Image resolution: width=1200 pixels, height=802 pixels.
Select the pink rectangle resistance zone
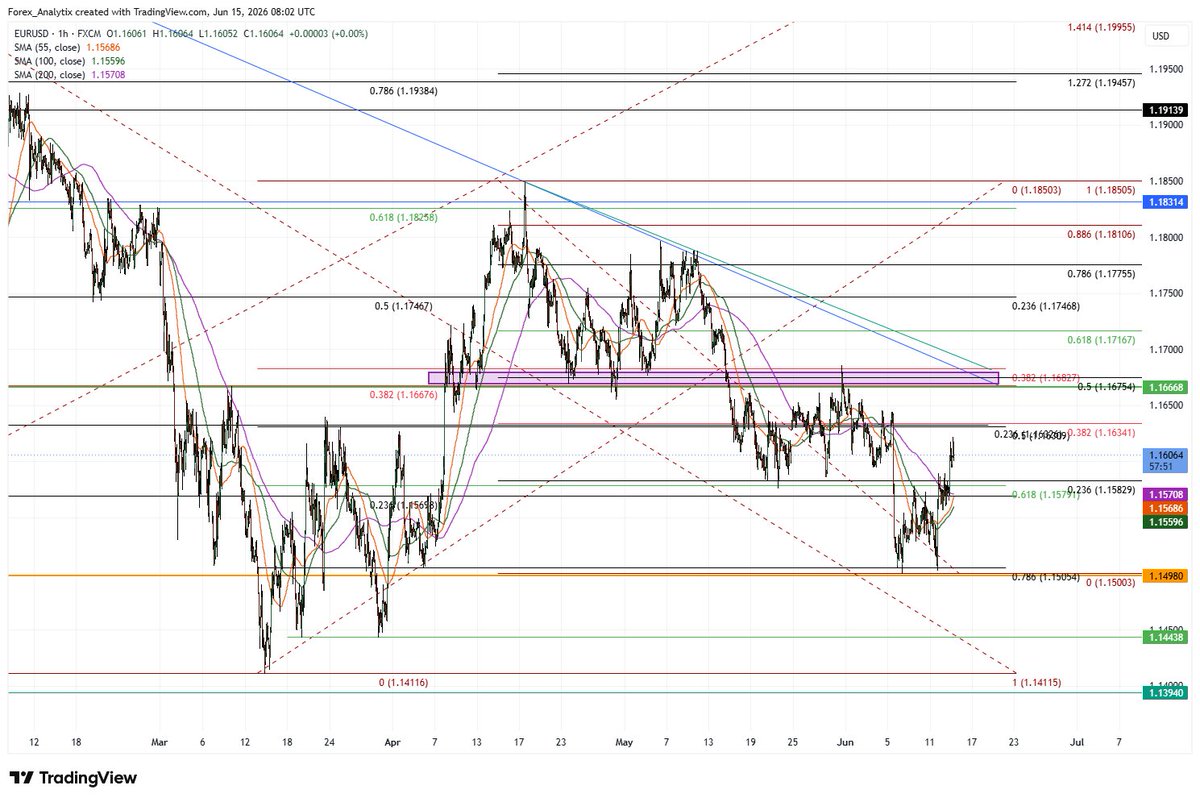click(x=713, y=378)
